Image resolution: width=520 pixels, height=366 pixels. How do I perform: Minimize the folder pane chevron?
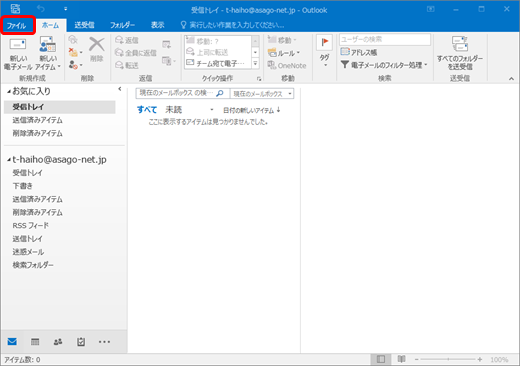[120, 89]
